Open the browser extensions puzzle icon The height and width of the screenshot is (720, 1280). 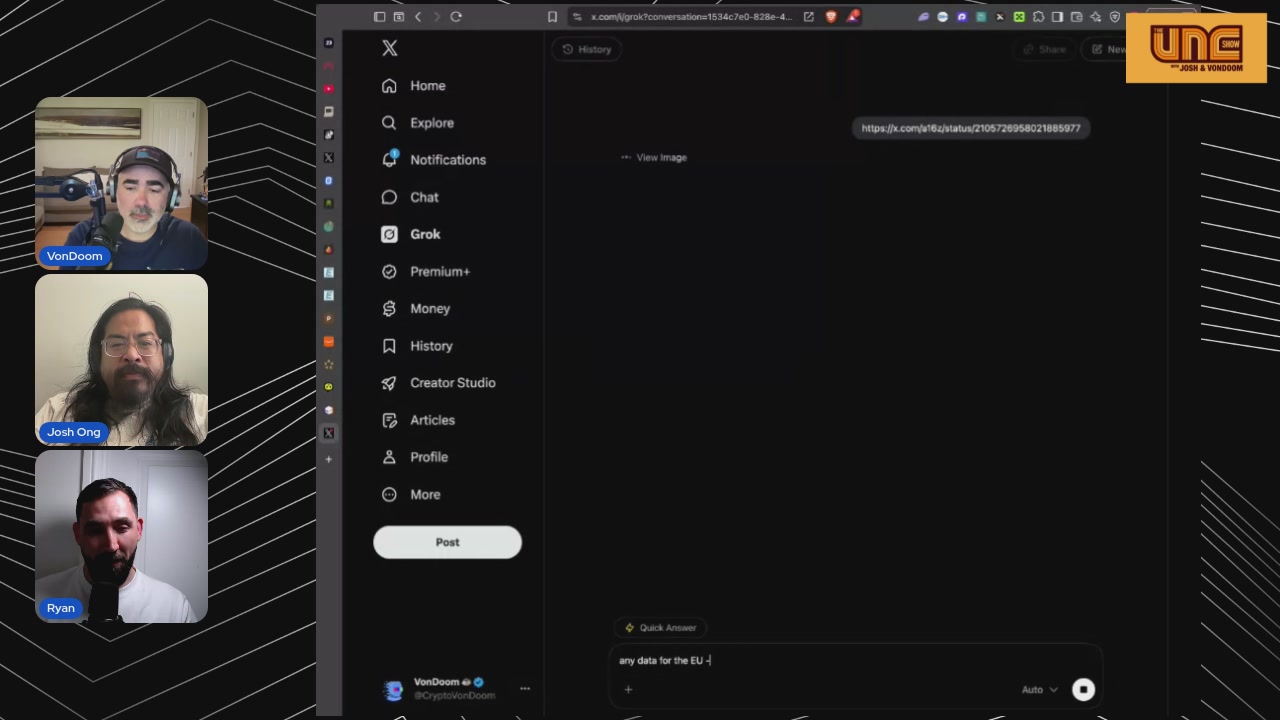tap(1038, 17)
